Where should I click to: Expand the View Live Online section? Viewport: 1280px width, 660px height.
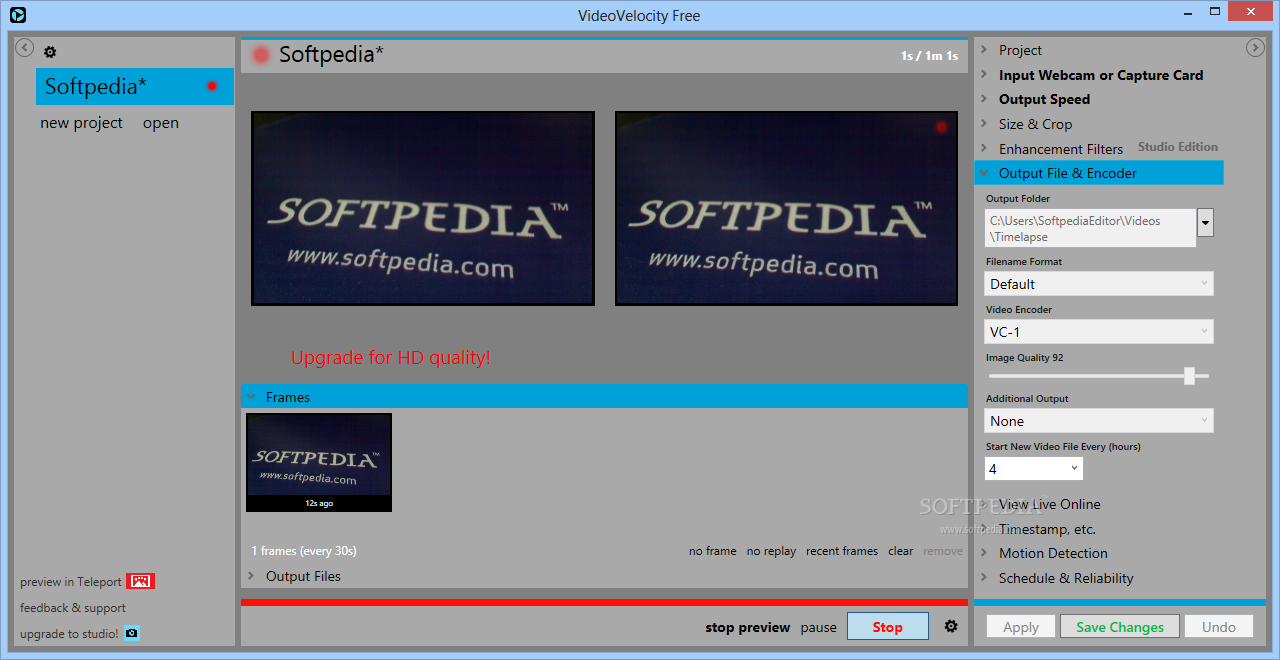click(1049, 504)
